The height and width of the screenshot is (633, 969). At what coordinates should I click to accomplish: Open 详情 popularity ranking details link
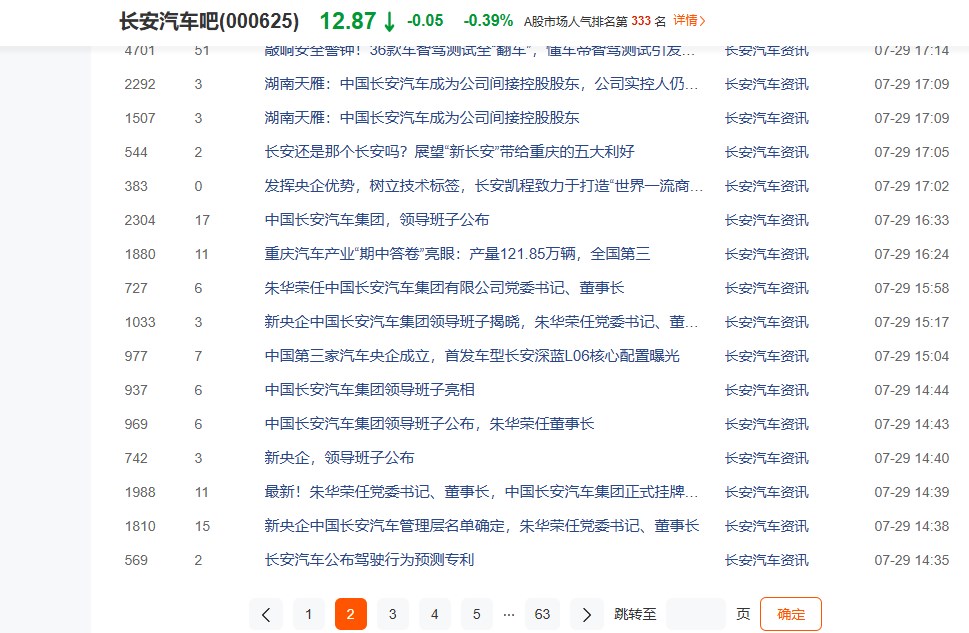(x=689, y=20)
